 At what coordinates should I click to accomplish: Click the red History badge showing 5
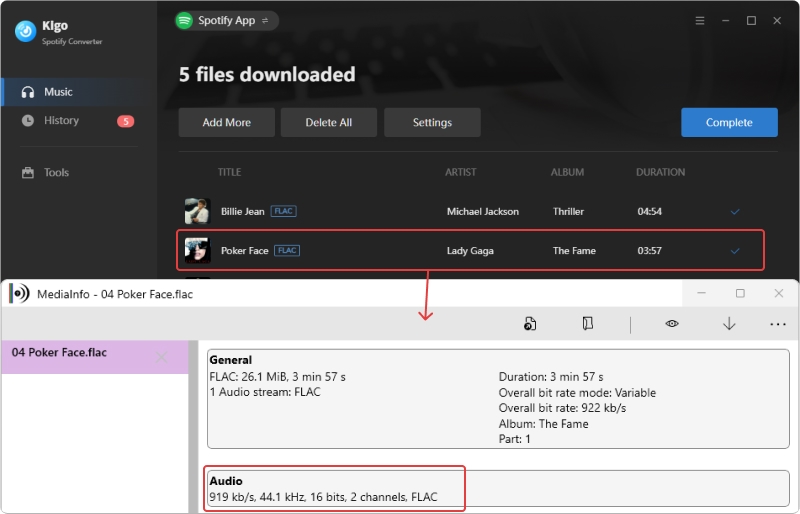tap(126, 121)
